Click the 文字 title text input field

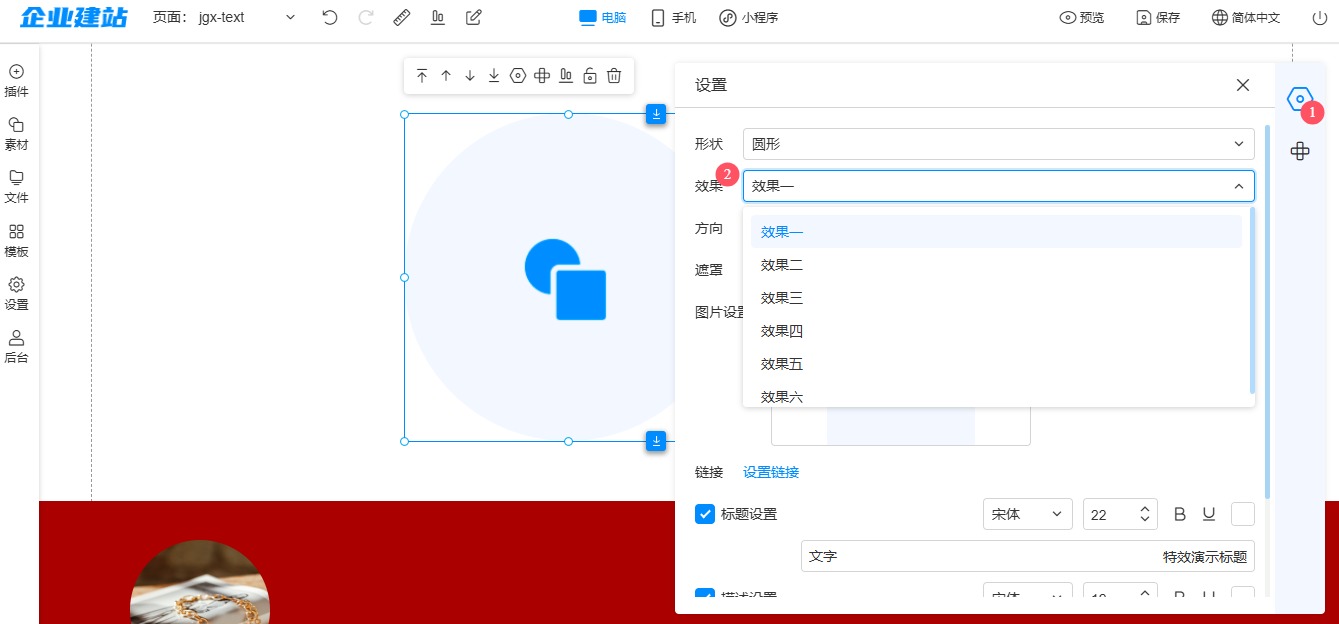pyautogui.click(x=1028, y=556)
